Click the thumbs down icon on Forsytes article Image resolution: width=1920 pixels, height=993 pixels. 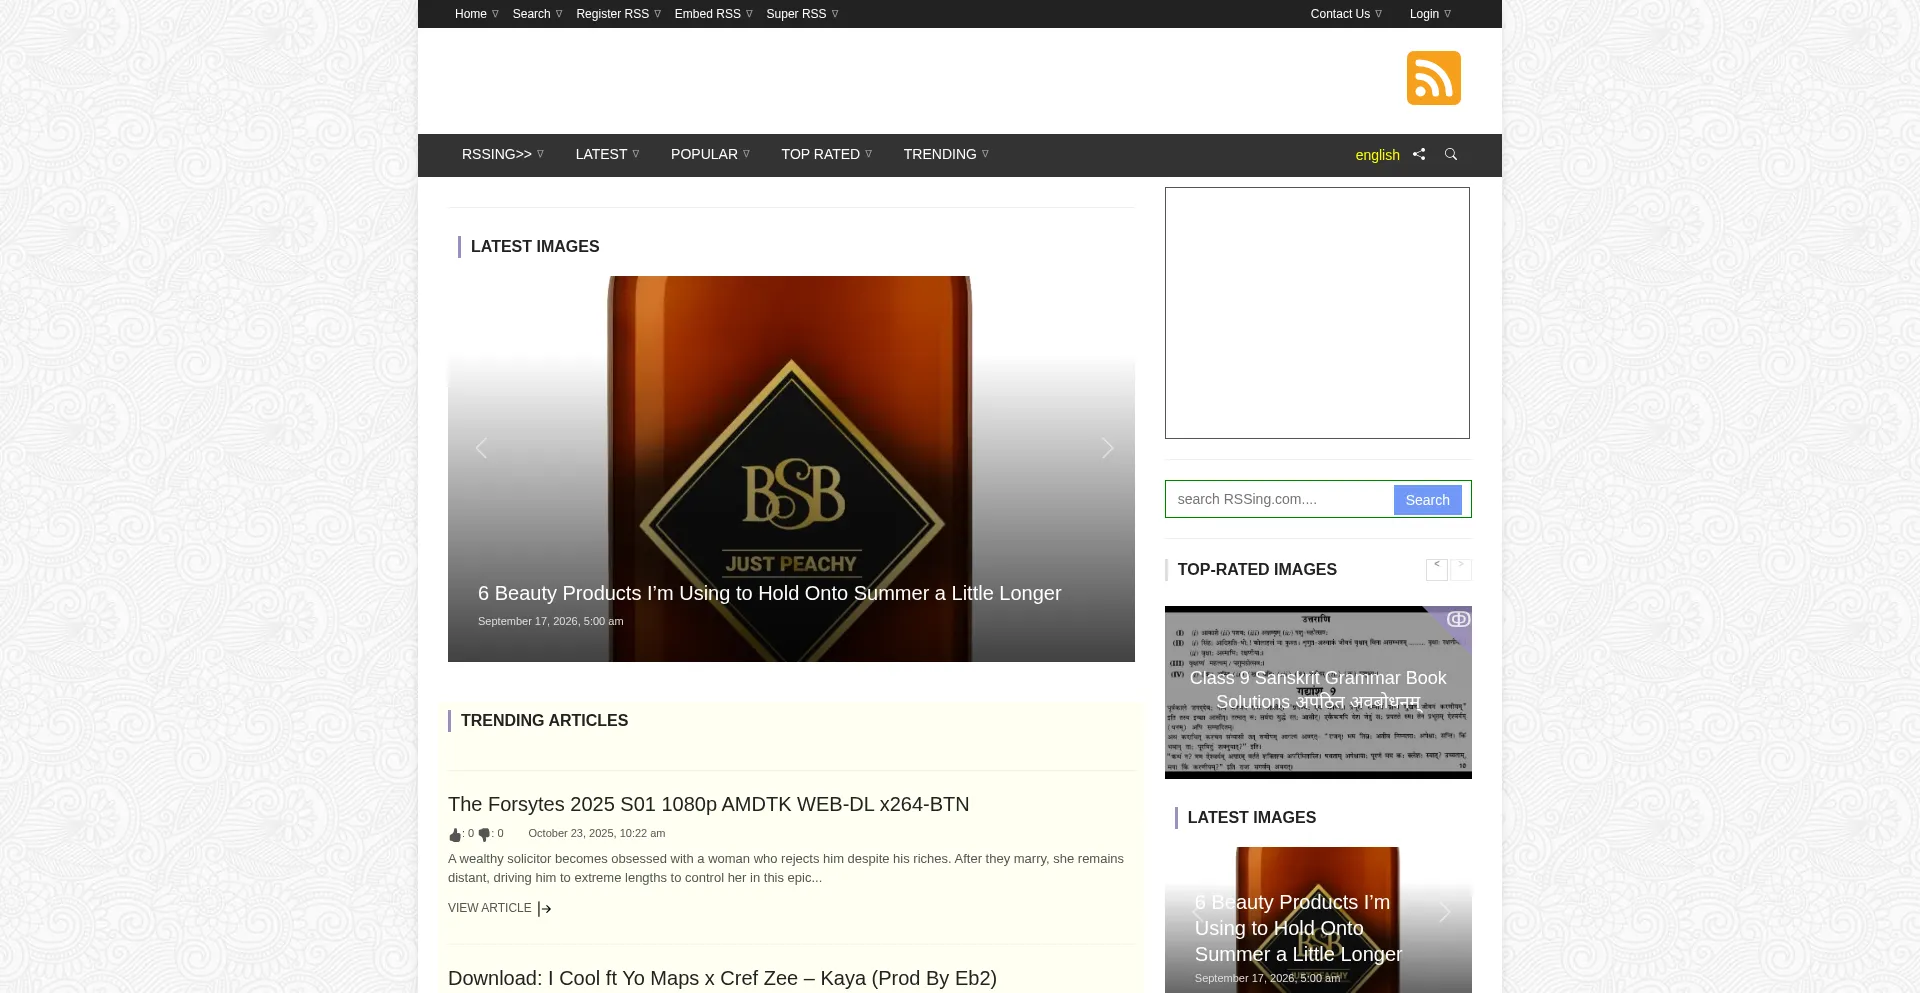click(485, 834)
